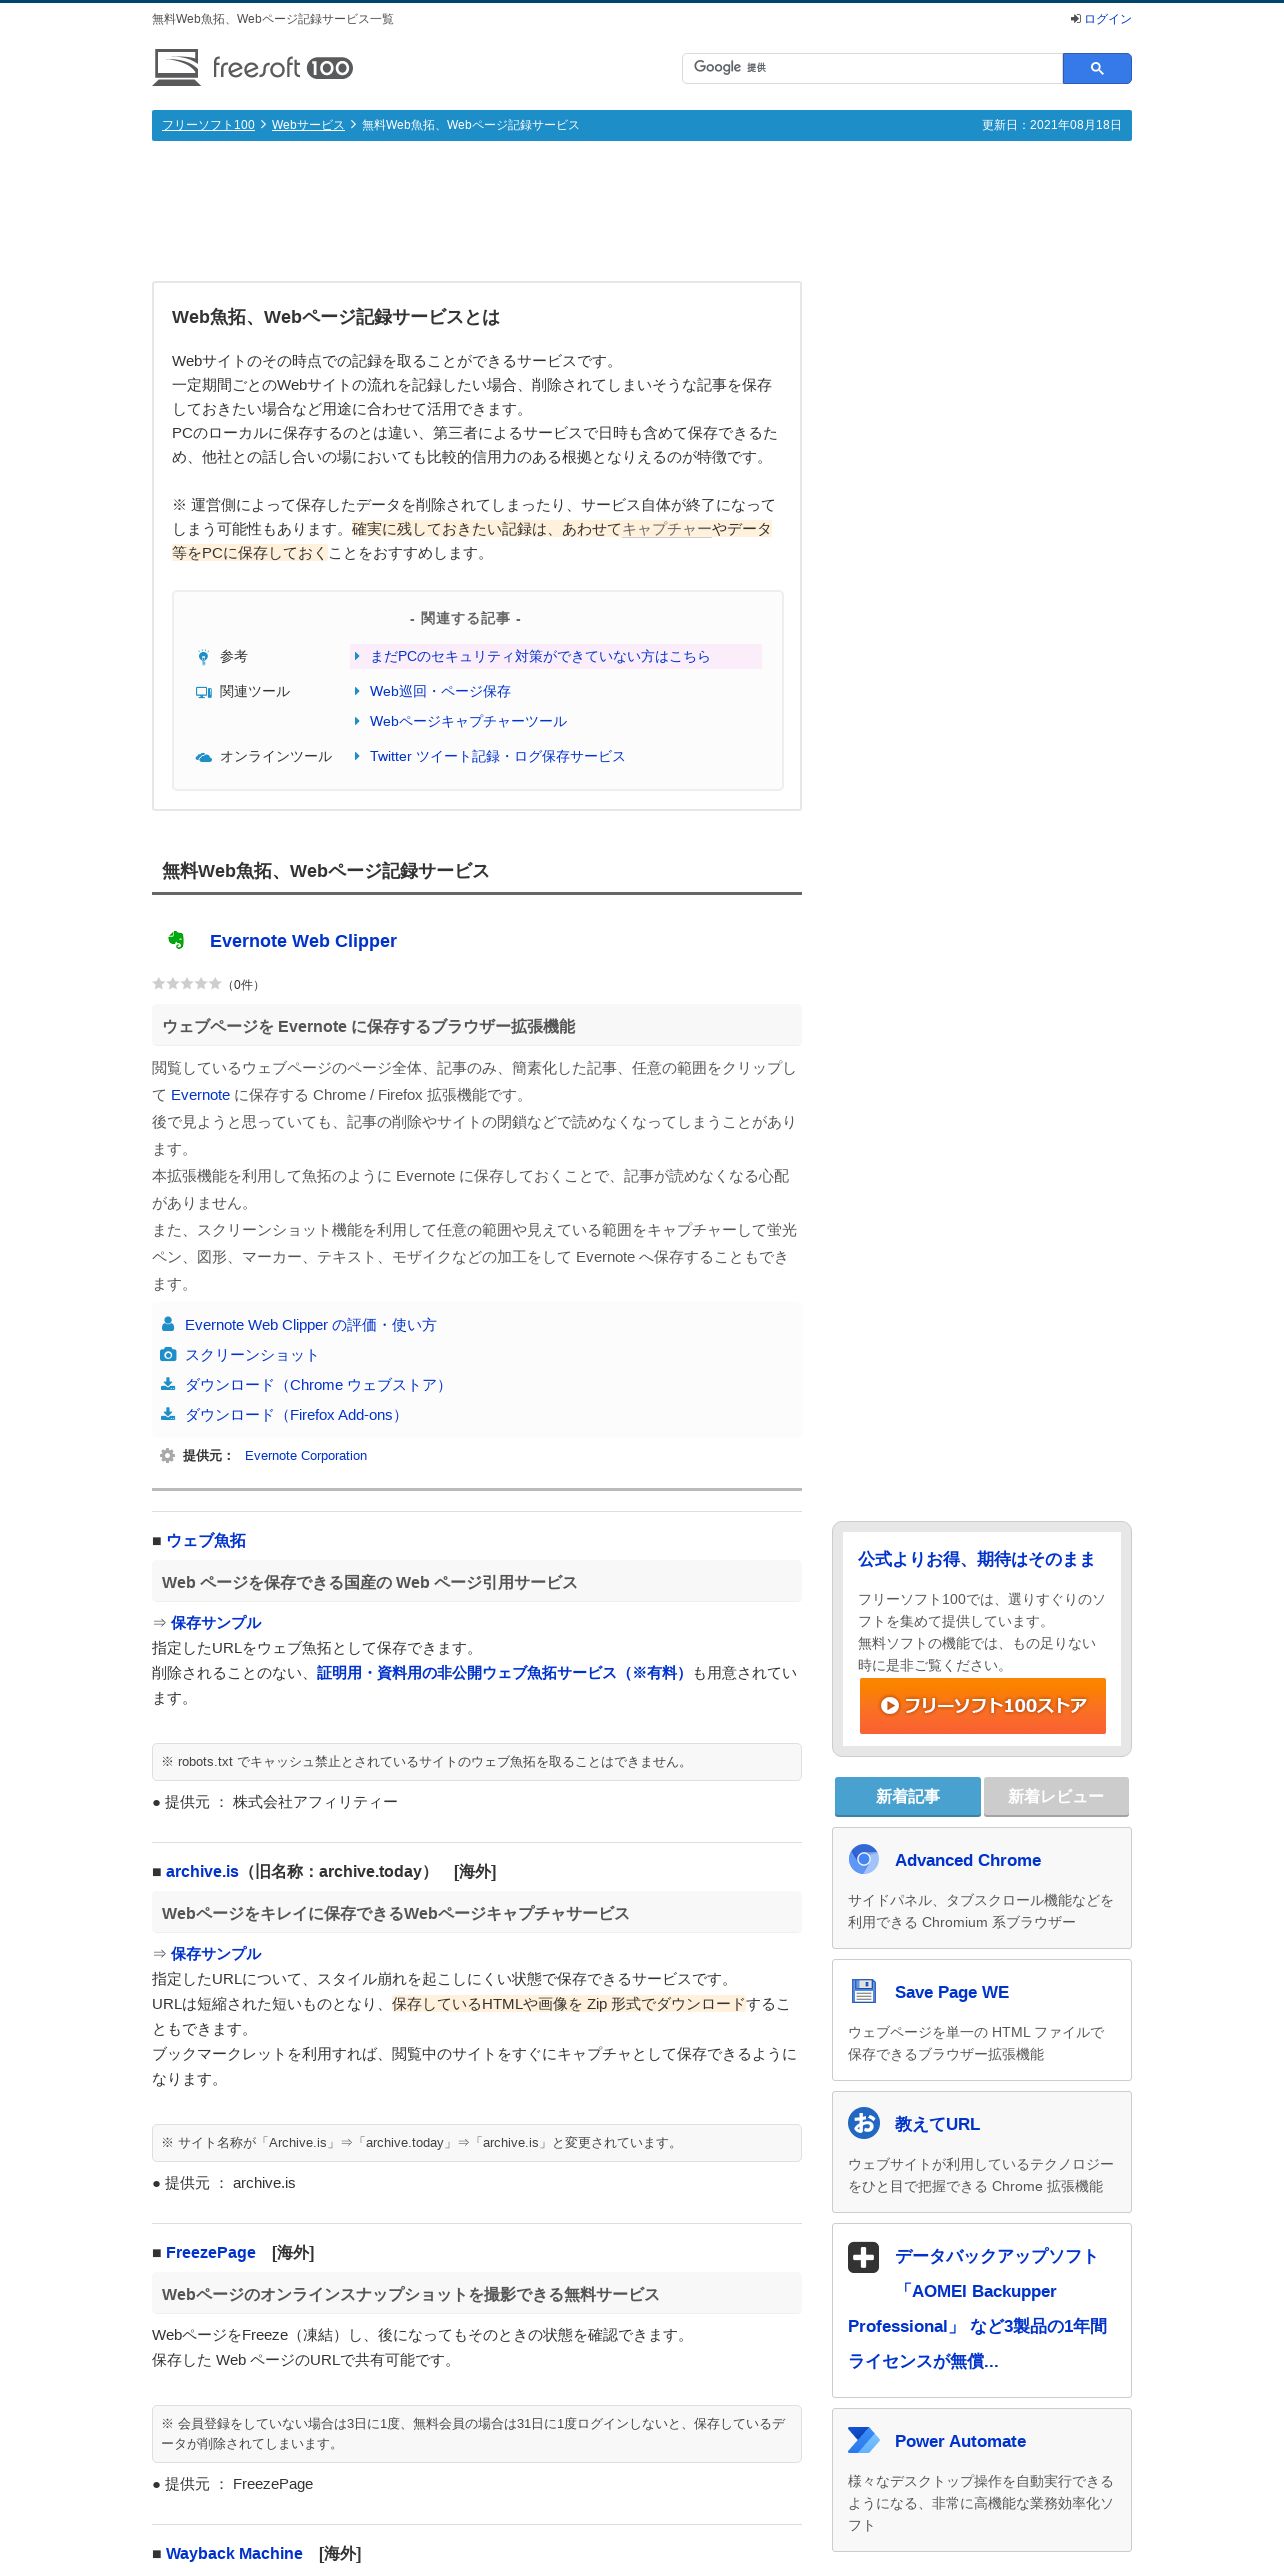Open ウェブ魚拓 heading link
1284x2568 pixels.
206,1541
